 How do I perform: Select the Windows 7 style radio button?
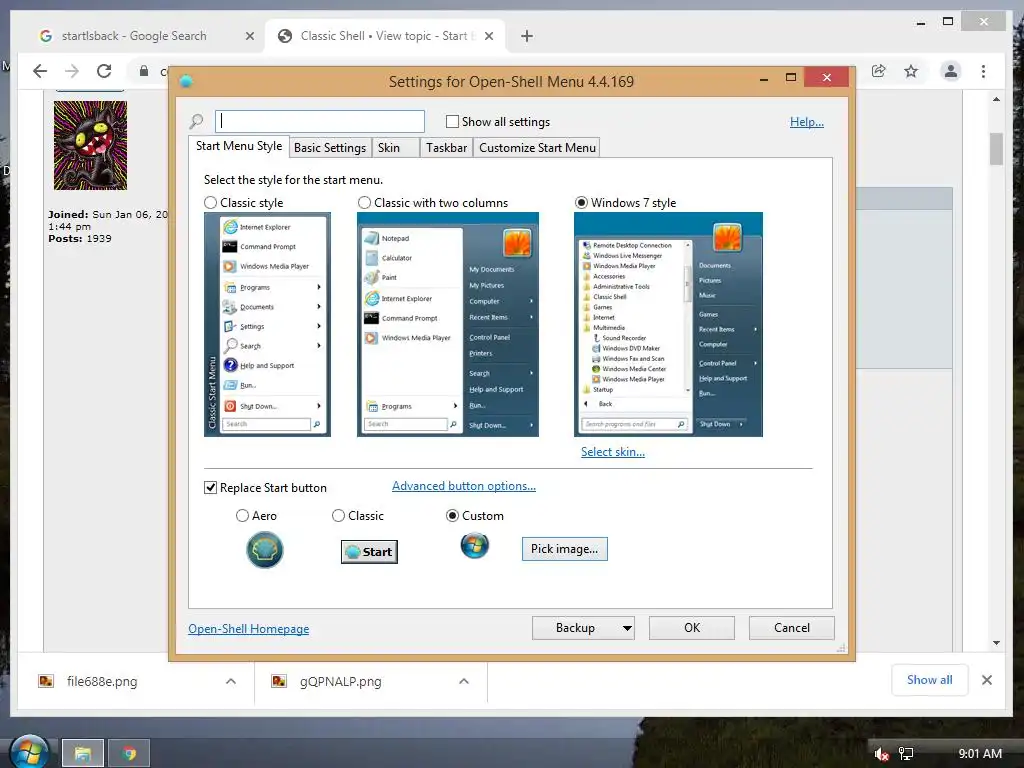pyautogui.click(x=581, y=202)
